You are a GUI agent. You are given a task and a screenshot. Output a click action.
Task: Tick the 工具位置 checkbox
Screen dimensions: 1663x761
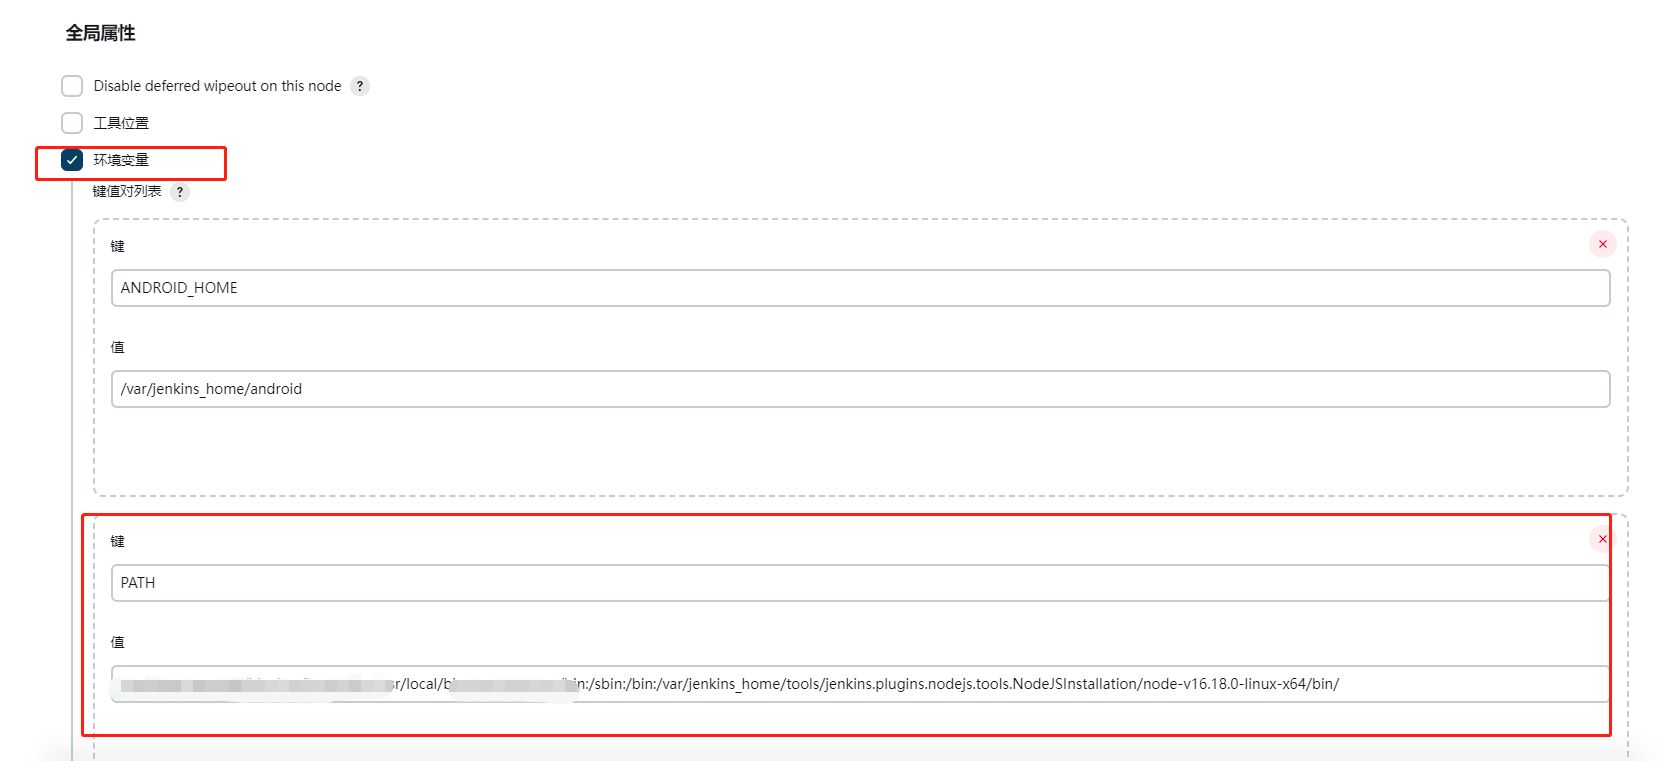(72, 123)
